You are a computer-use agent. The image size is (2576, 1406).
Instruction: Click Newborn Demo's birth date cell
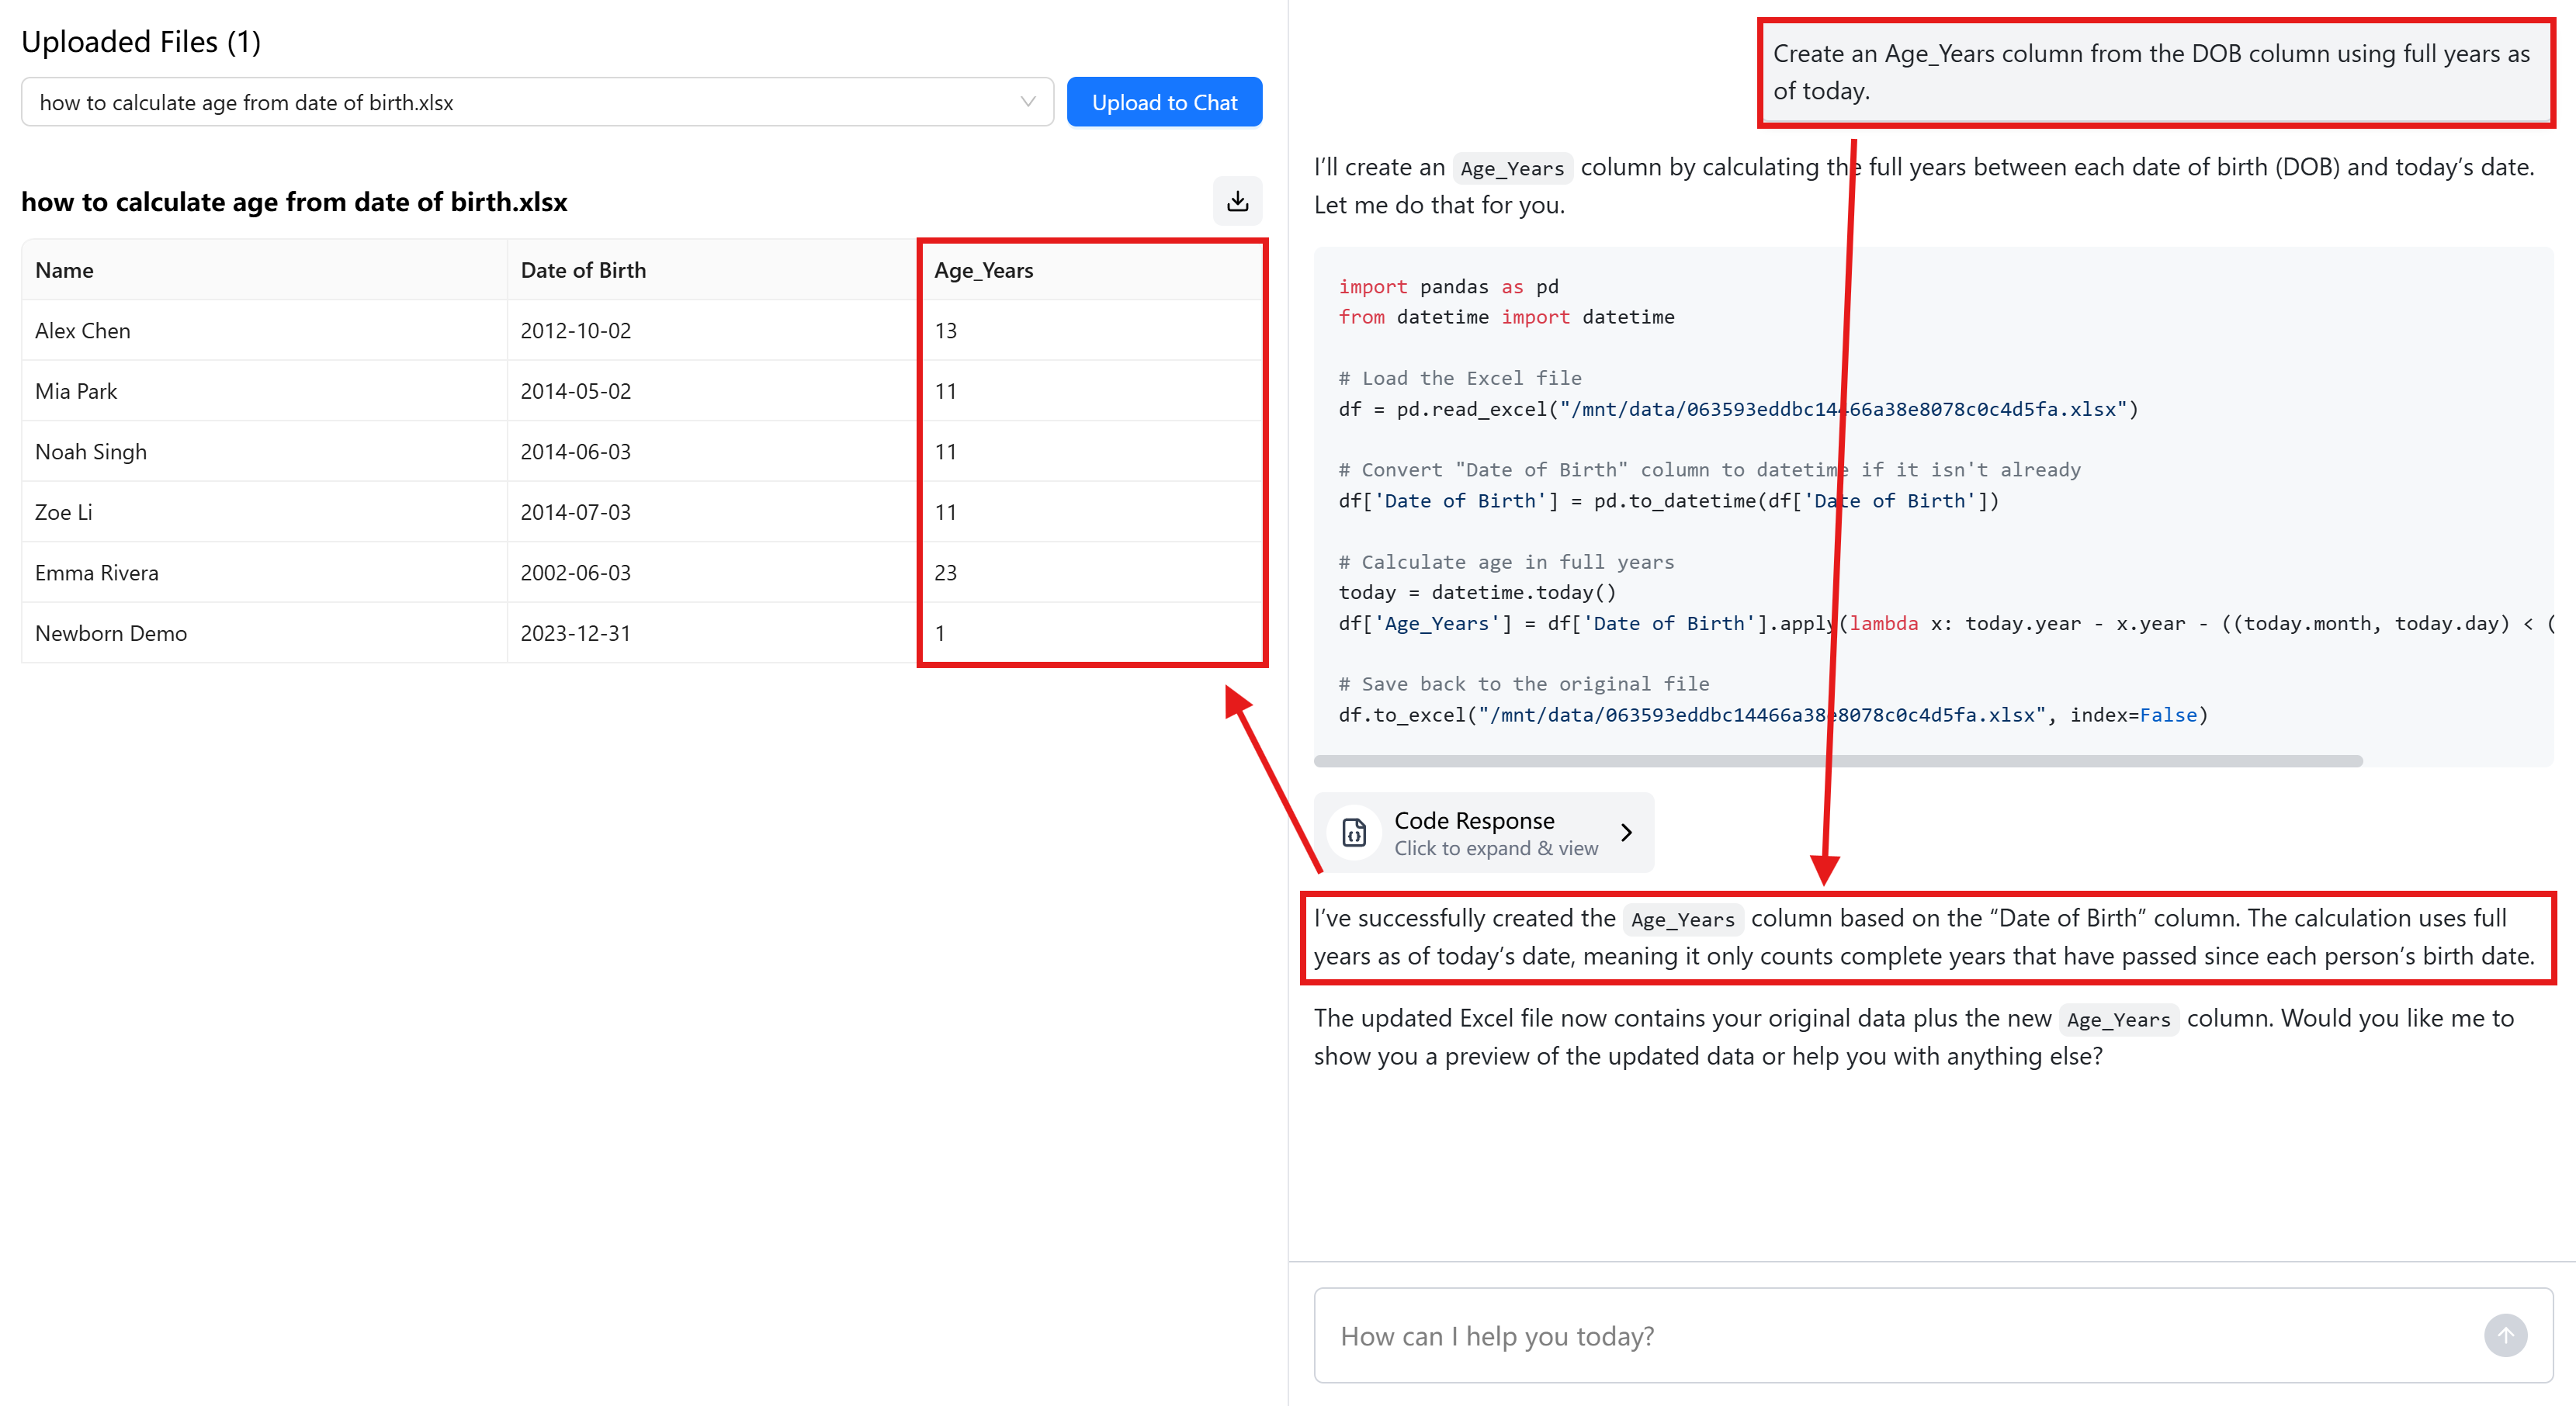pyautogui.click(x=575, y=633)
